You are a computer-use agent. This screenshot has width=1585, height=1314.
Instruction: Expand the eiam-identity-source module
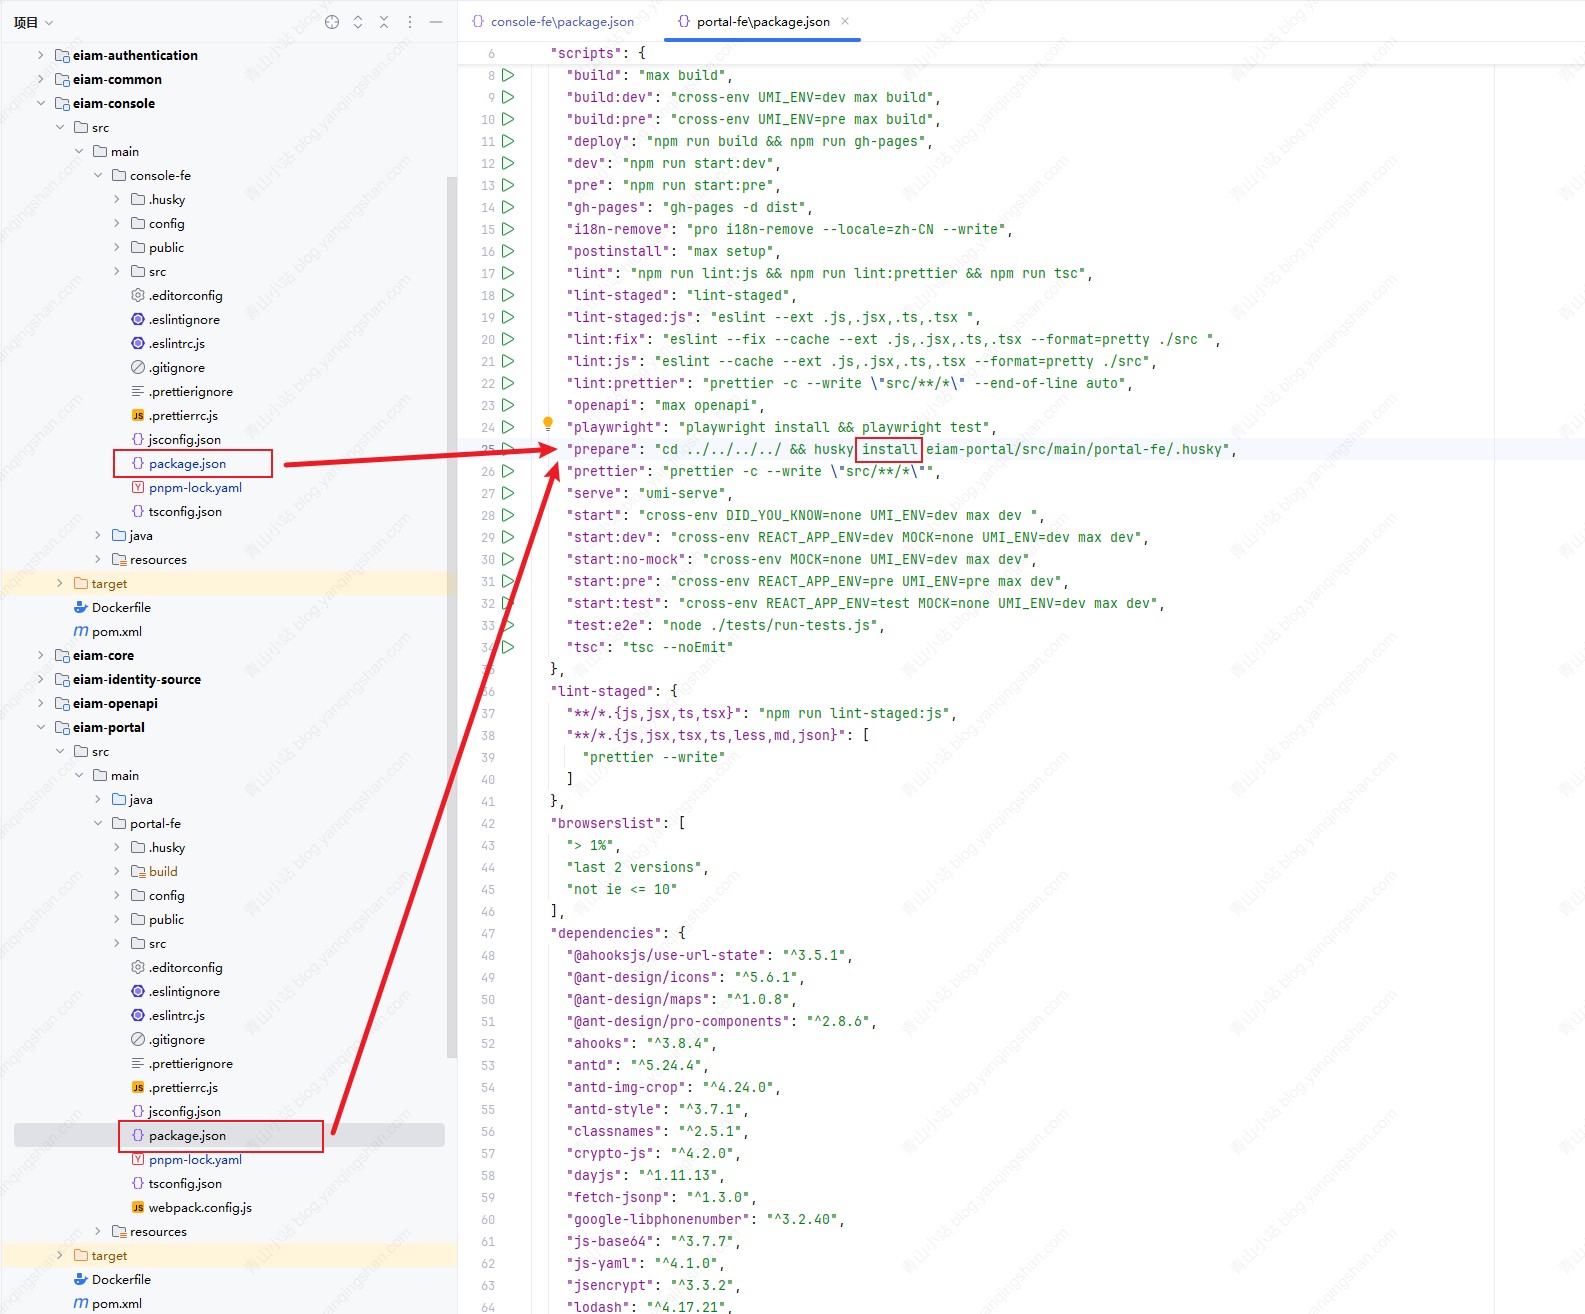tap(41, 679)
